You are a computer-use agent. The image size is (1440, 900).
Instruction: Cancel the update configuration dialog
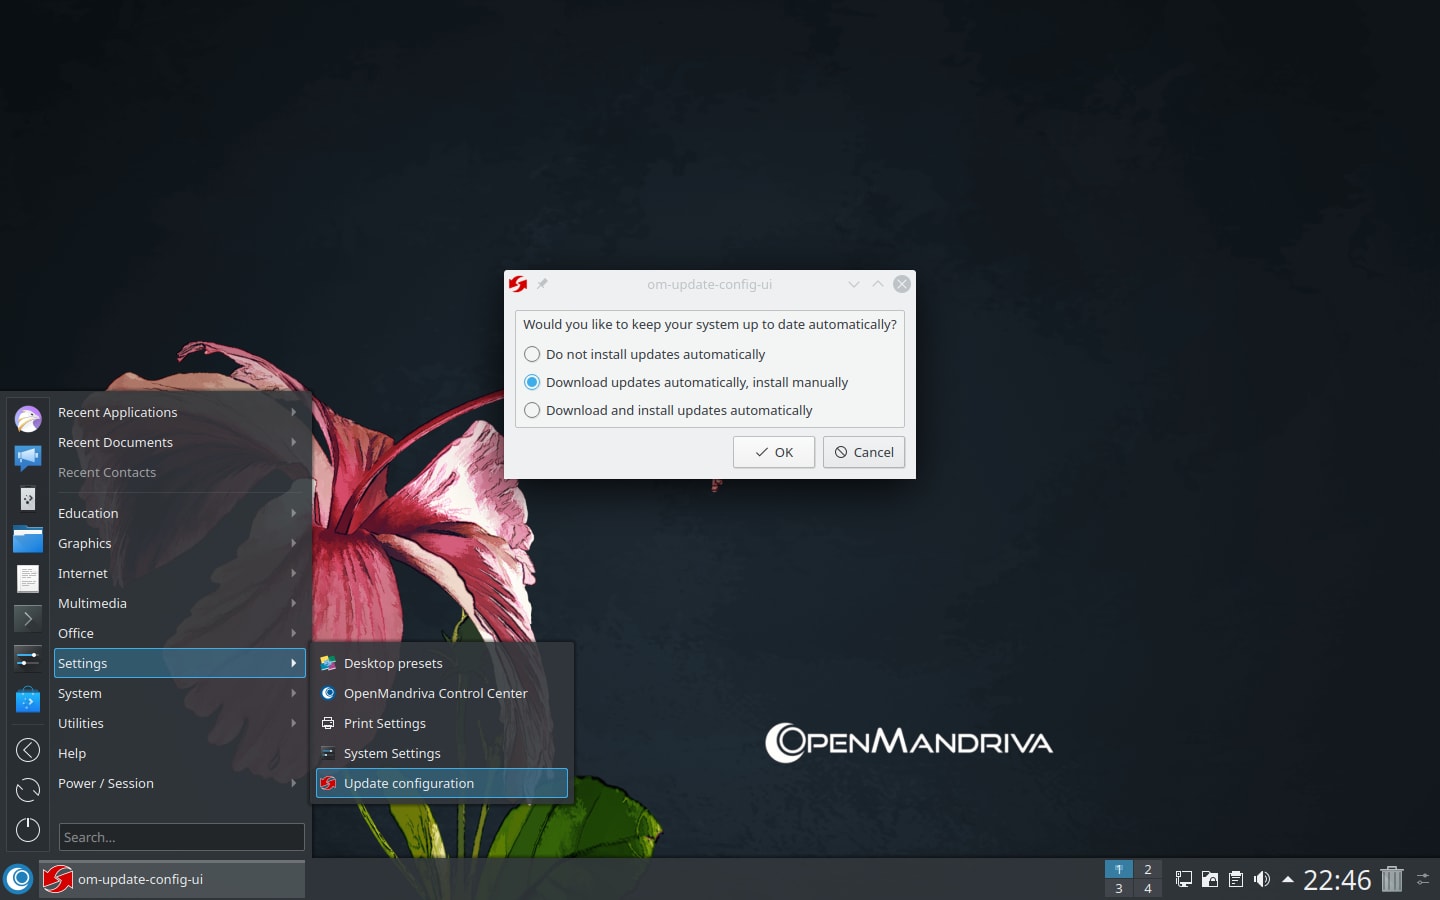[x=864, y=452]
